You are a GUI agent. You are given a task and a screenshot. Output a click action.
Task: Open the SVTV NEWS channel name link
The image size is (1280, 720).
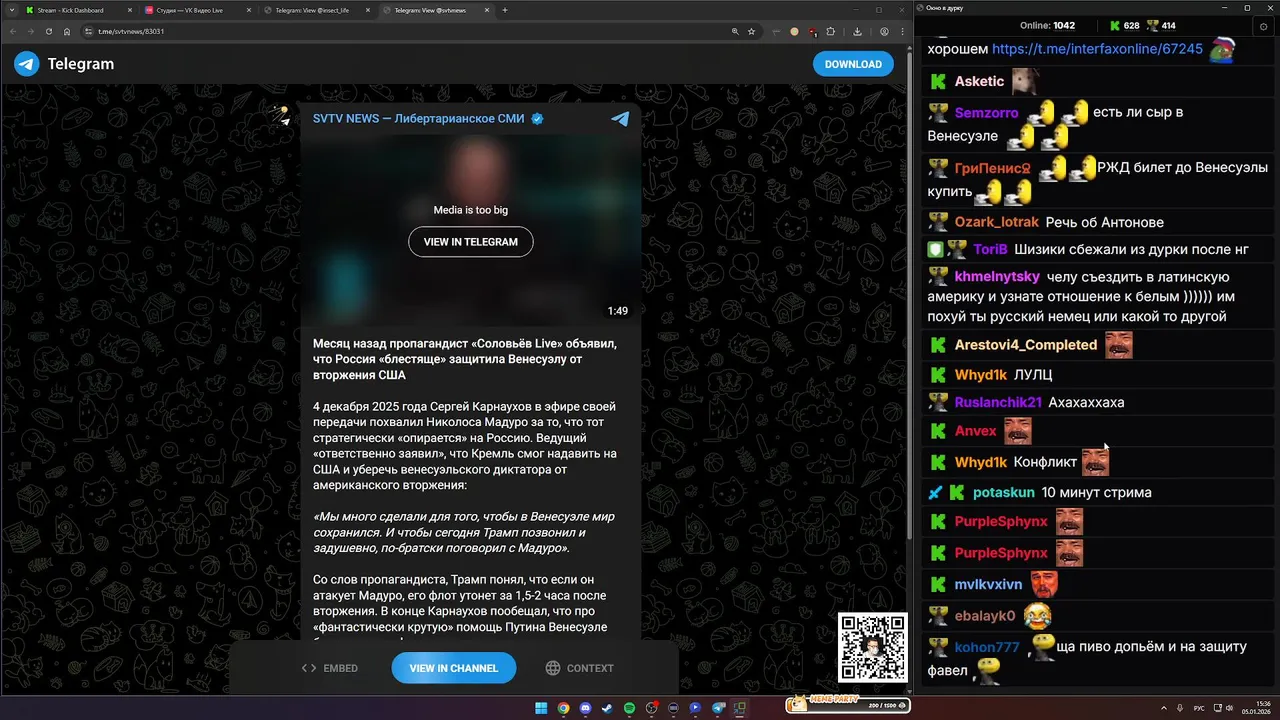click(x=418, y=118)
